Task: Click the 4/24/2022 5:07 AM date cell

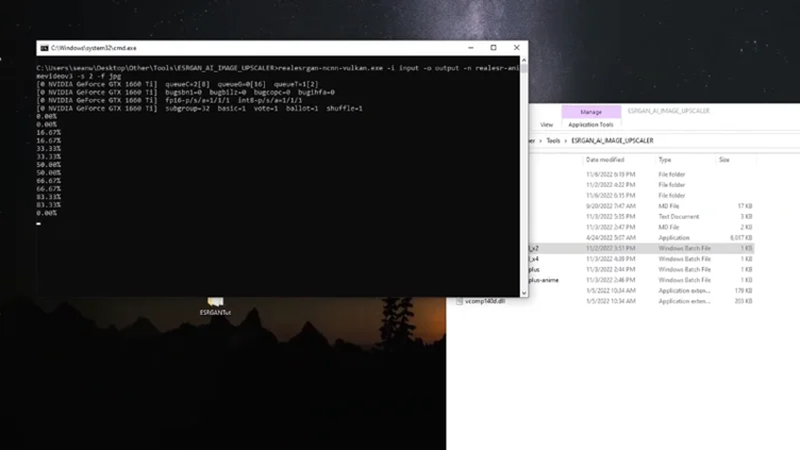Action: click(x=611, y=238)
